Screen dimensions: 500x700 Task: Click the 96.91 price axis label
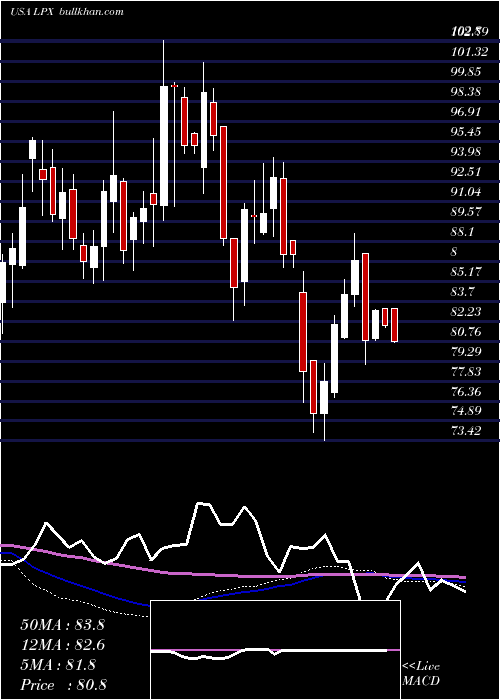(x=466, y=112)
